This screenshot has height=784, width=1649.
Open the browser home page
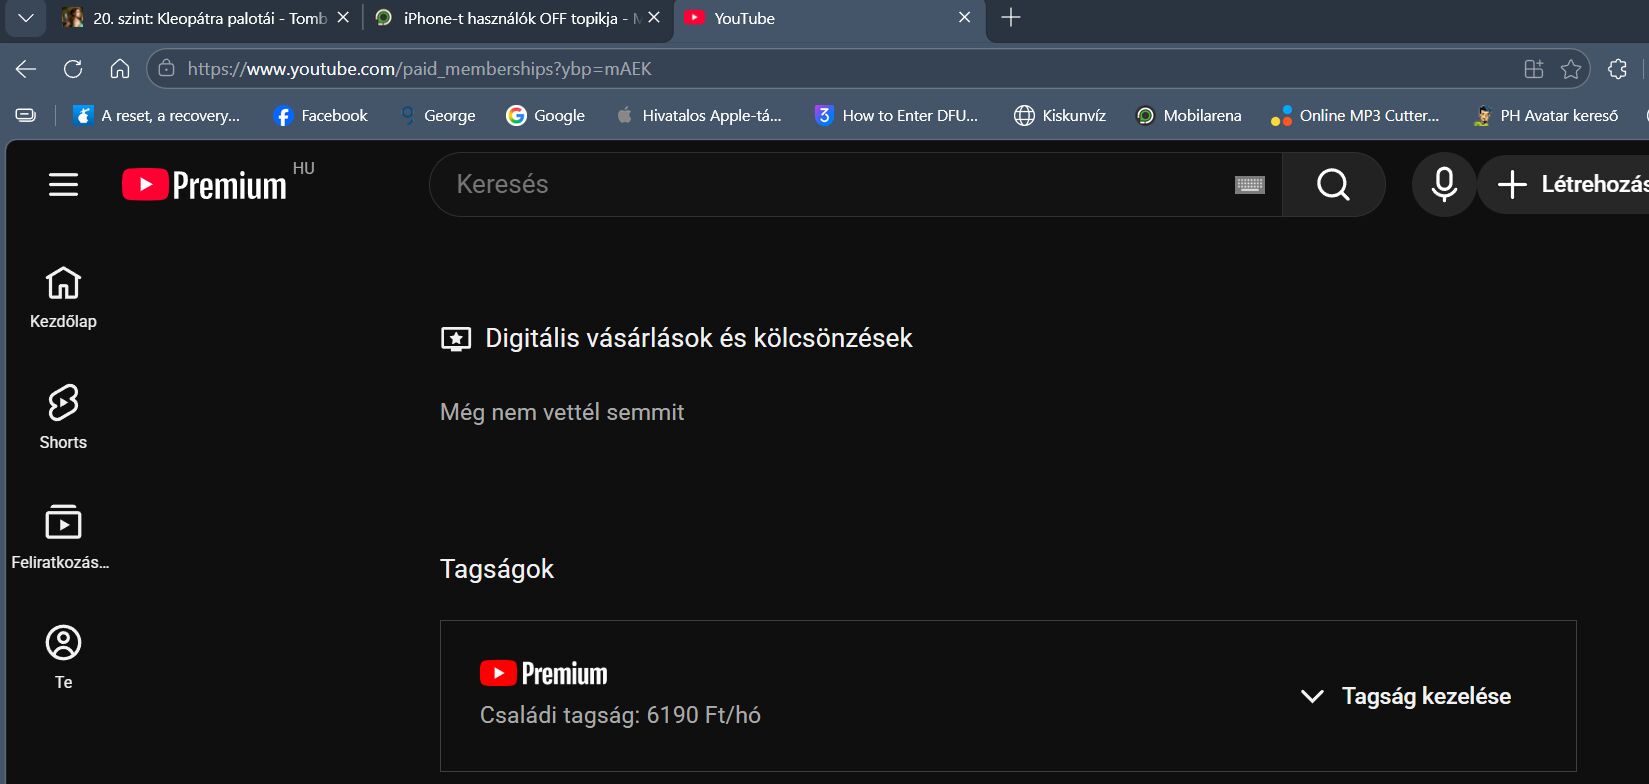click(x=120, y=69)
